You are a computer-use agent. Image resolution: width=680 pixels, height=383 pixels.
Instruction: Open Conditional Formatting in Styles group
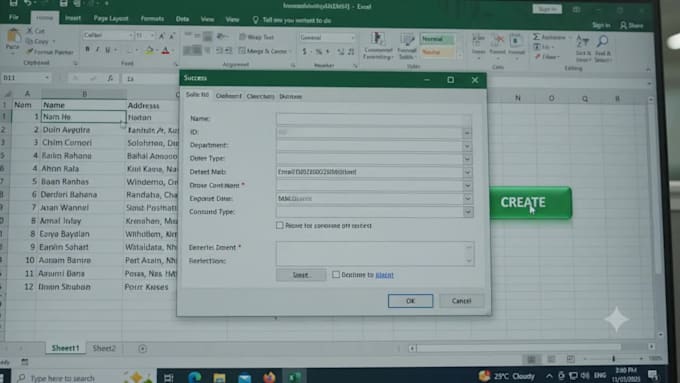click(378, 46)
